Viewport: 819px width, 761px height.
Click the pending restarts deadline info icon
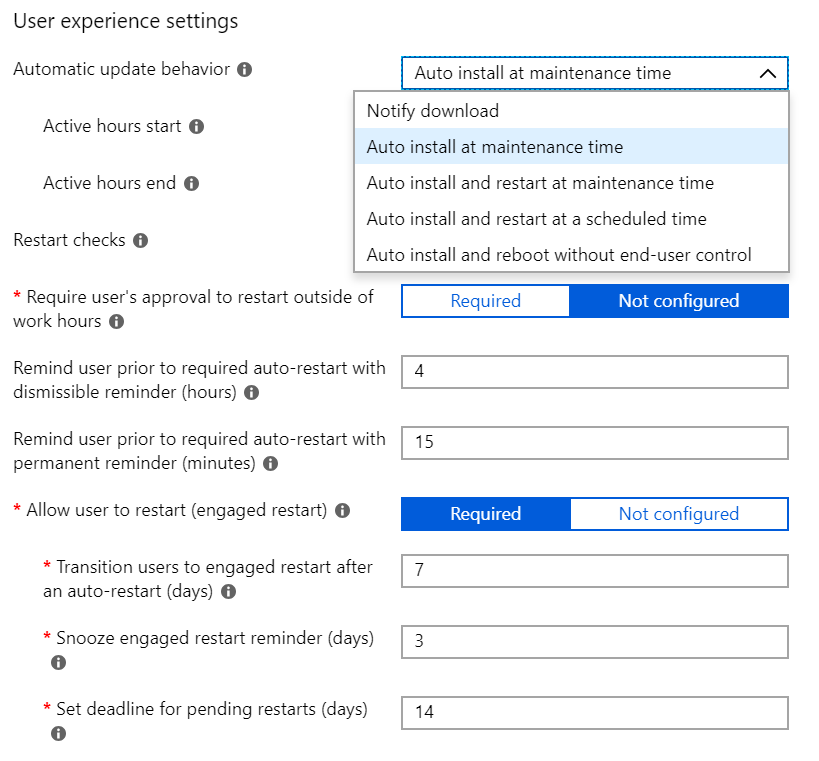tap(58, 733)
